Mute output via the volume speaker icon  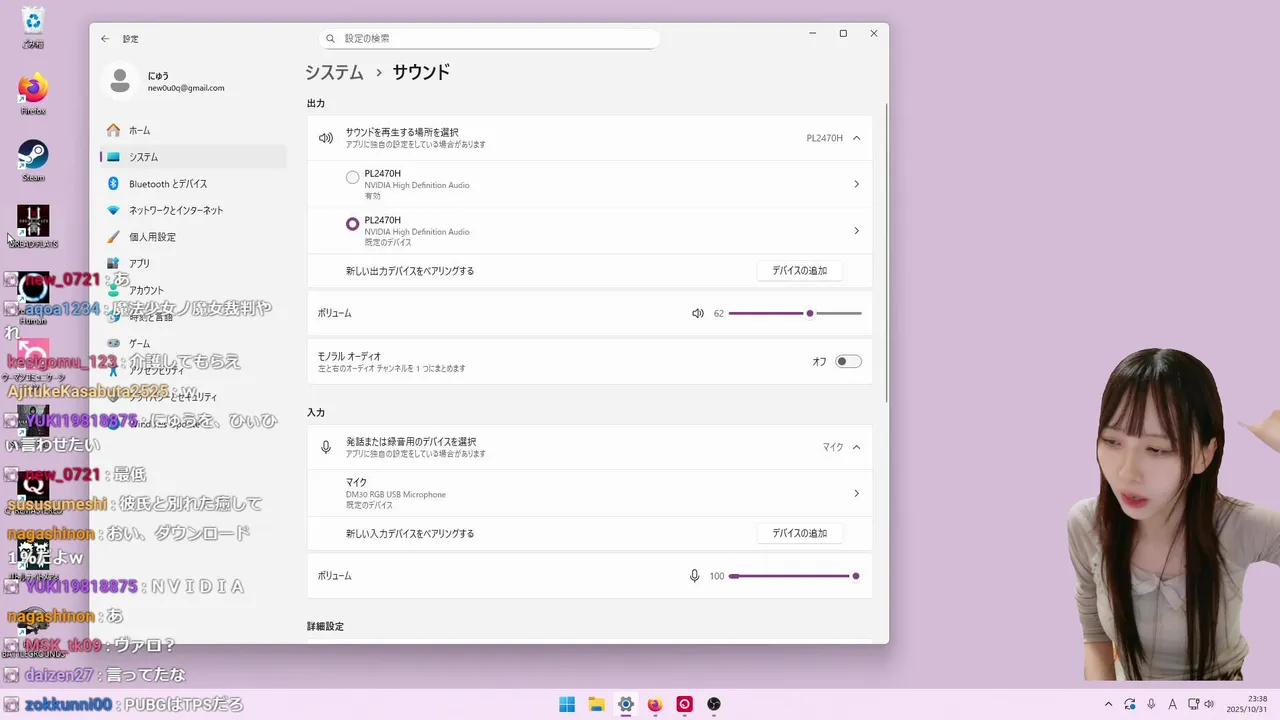pyautogui.click(x=698, y=313)
